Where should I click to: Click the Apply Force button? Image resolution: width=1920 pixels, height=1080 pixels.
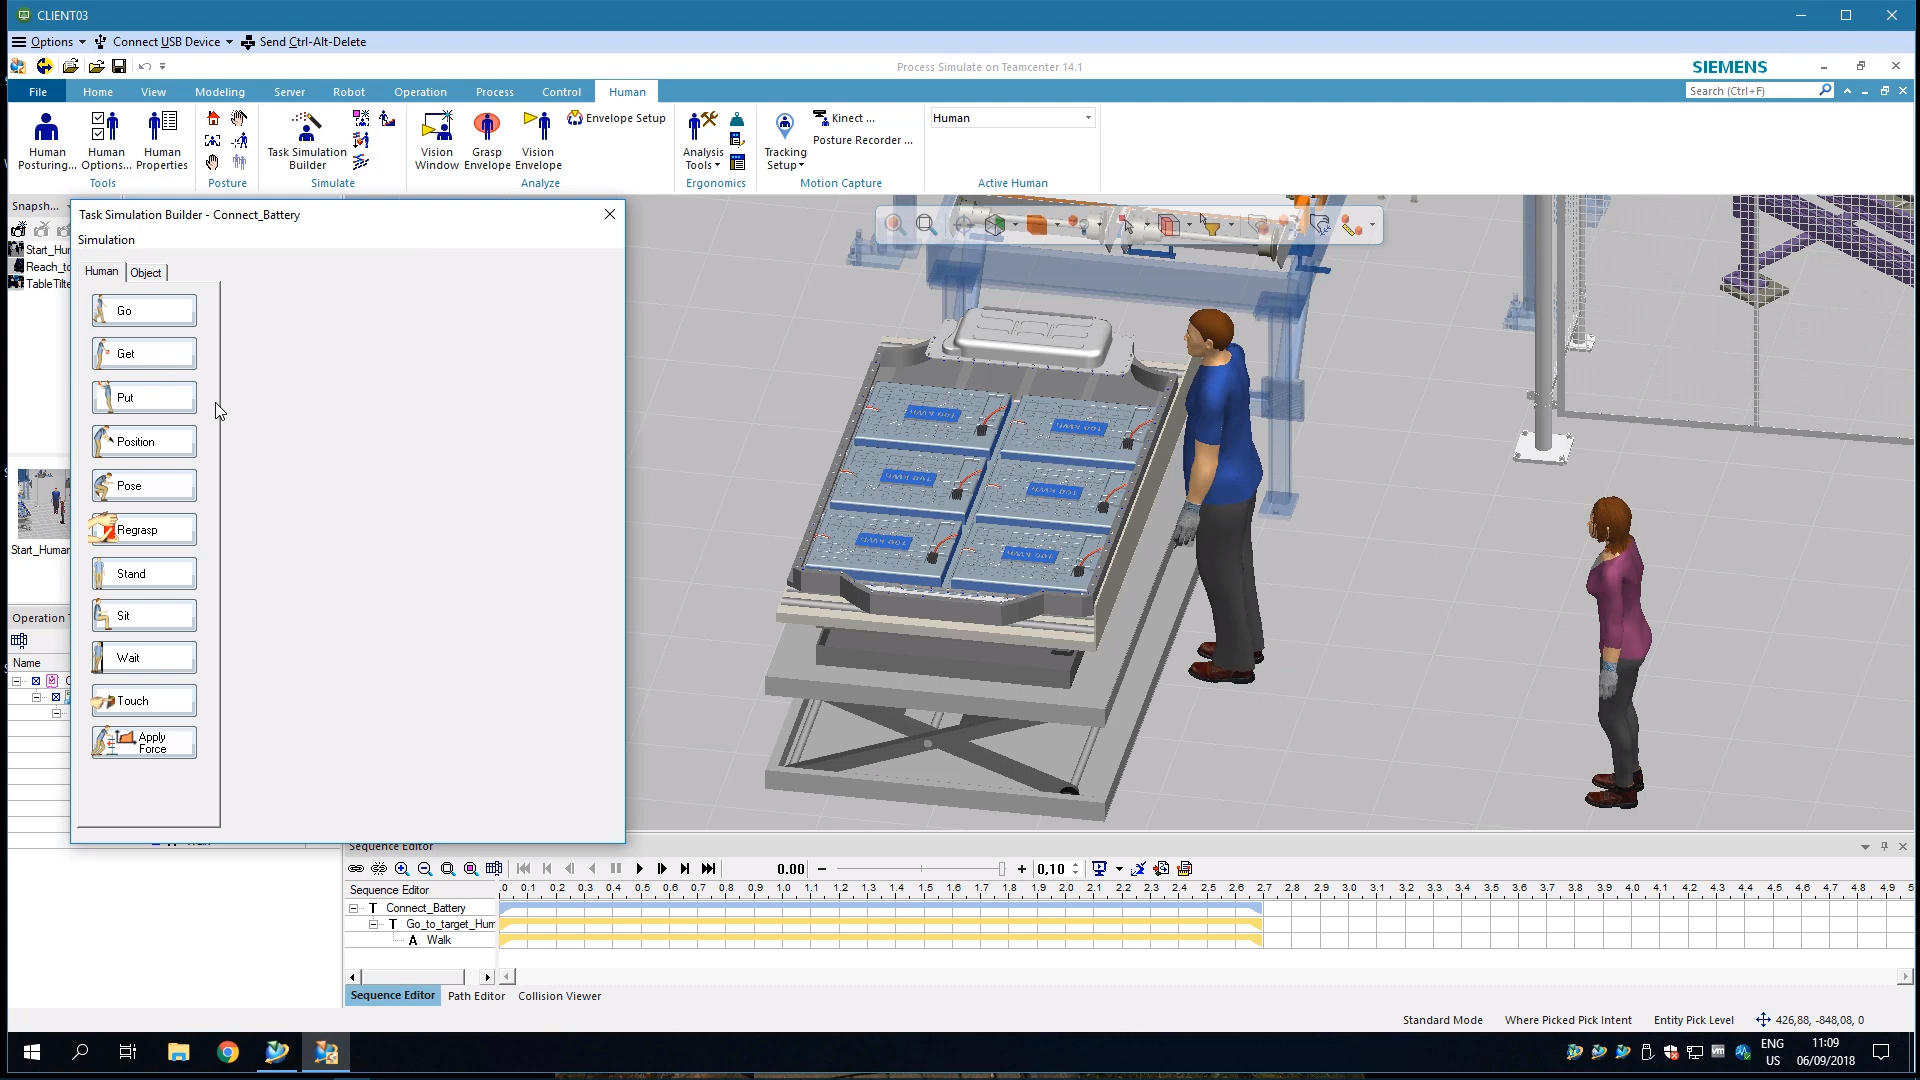click(x=144, y=743)
